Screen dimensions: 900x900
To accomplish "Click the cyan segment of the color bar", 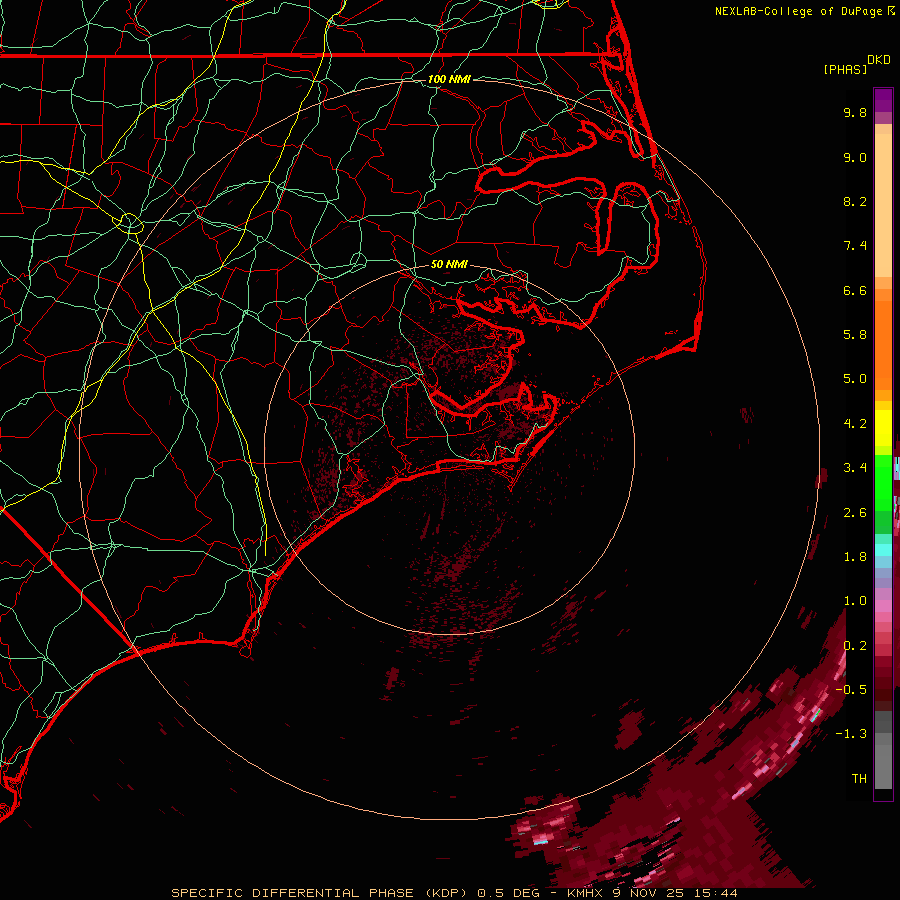I will tap(883, 550).
